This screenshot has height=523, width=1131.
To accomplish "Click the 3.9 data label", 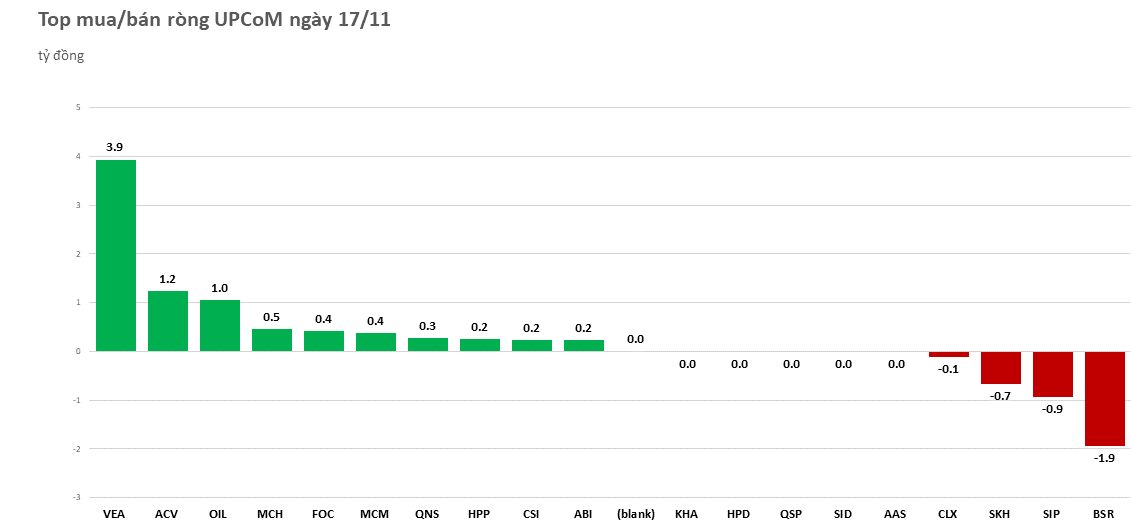I will coord(115,147).
